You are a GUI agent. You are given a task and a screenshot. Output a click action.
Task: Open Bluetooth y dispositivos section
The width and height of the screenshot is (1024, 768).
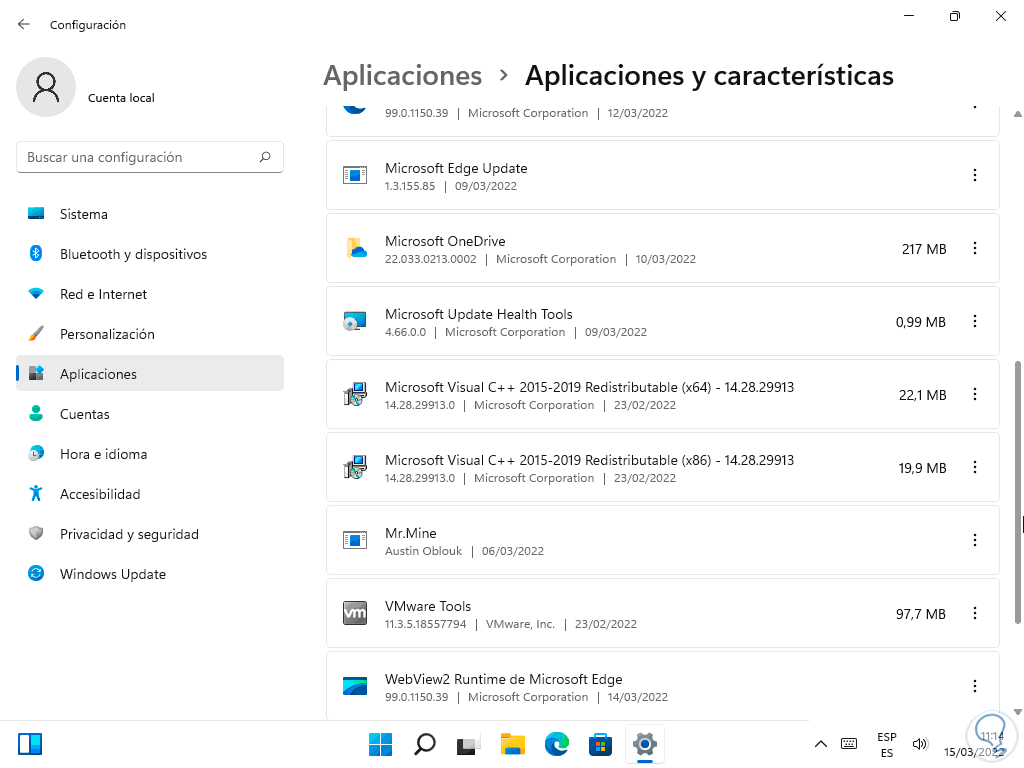(150, 254)
